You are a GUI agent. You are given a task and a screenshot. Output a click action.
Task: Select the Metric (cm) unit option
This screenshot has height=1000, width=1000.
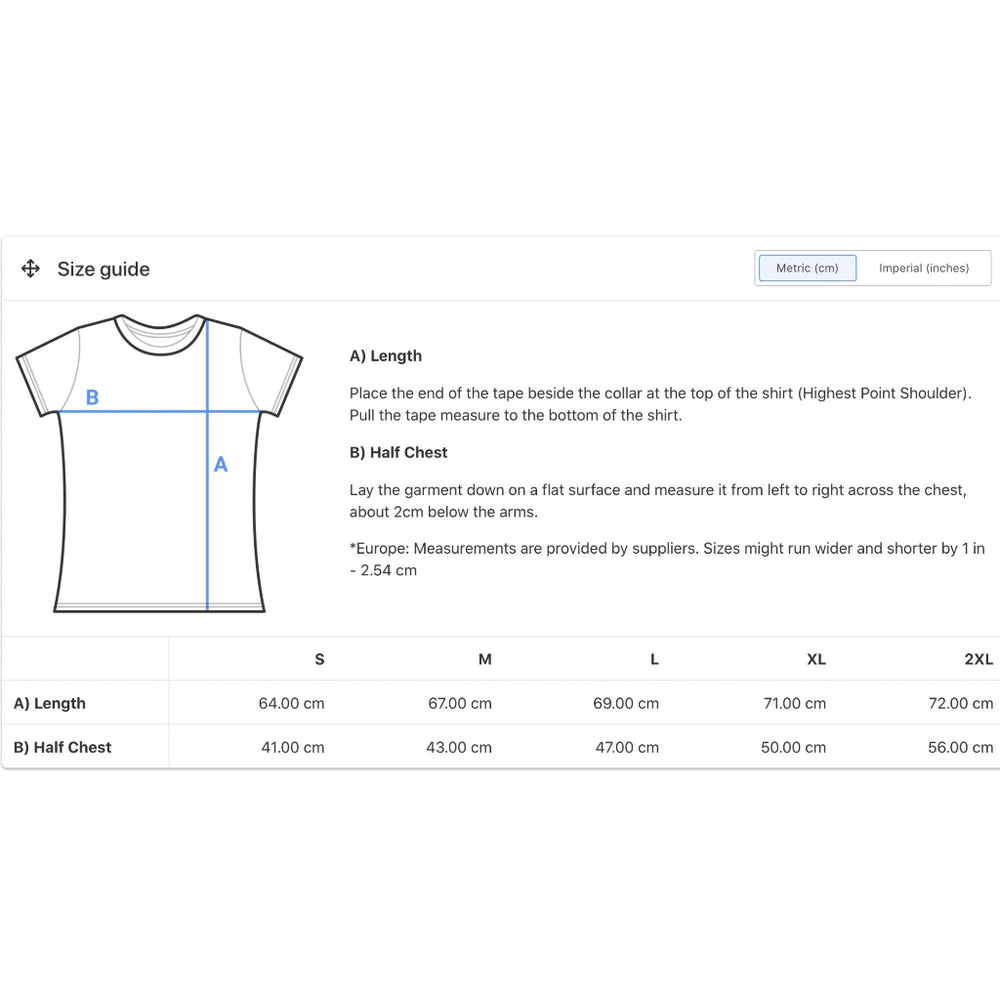click(x=807, y=268)
